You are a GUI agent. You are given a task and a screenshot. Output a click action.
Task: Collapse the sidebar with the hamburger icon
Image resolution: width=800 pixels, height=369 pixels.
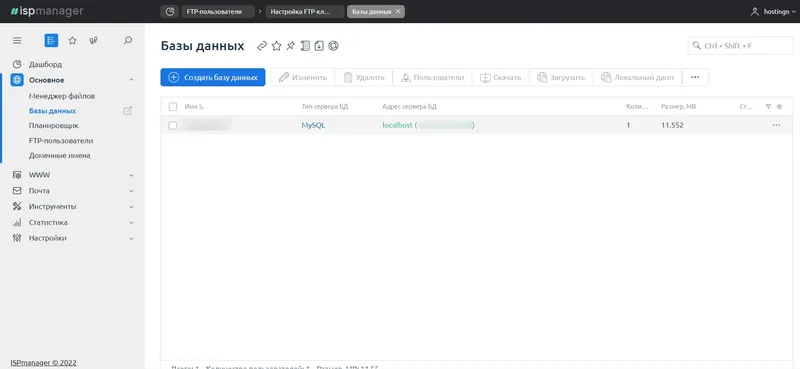[x=17, y=40]
